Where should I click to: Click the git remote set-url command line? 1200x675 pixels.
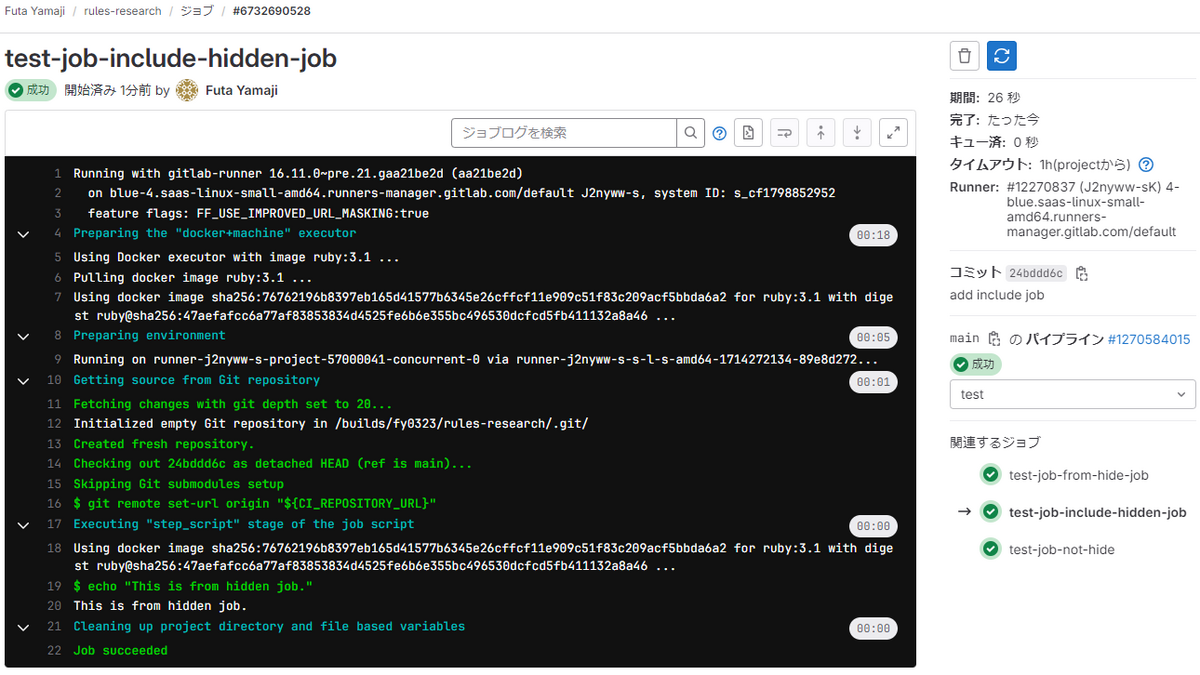[x=255, y=504]
